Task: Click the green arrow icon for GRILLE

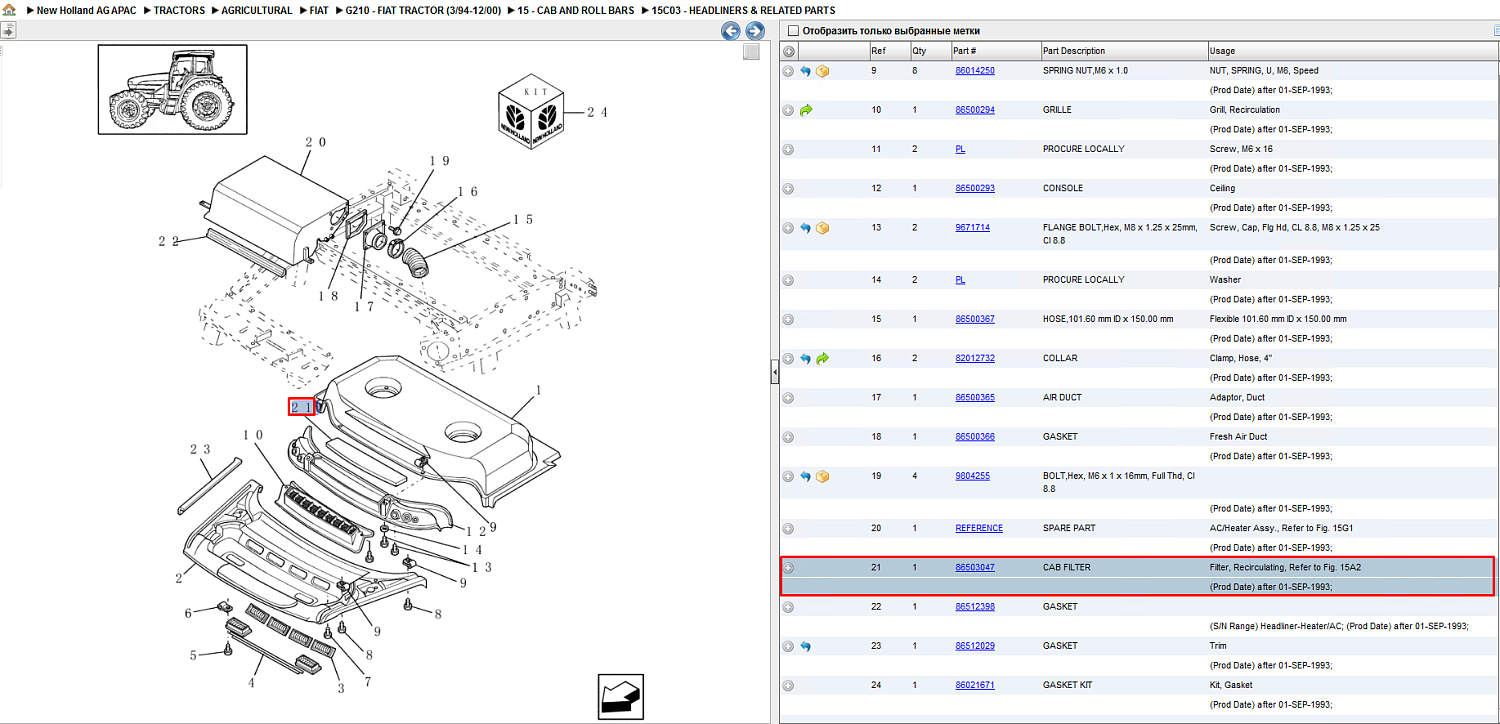Action: point(805,110)
